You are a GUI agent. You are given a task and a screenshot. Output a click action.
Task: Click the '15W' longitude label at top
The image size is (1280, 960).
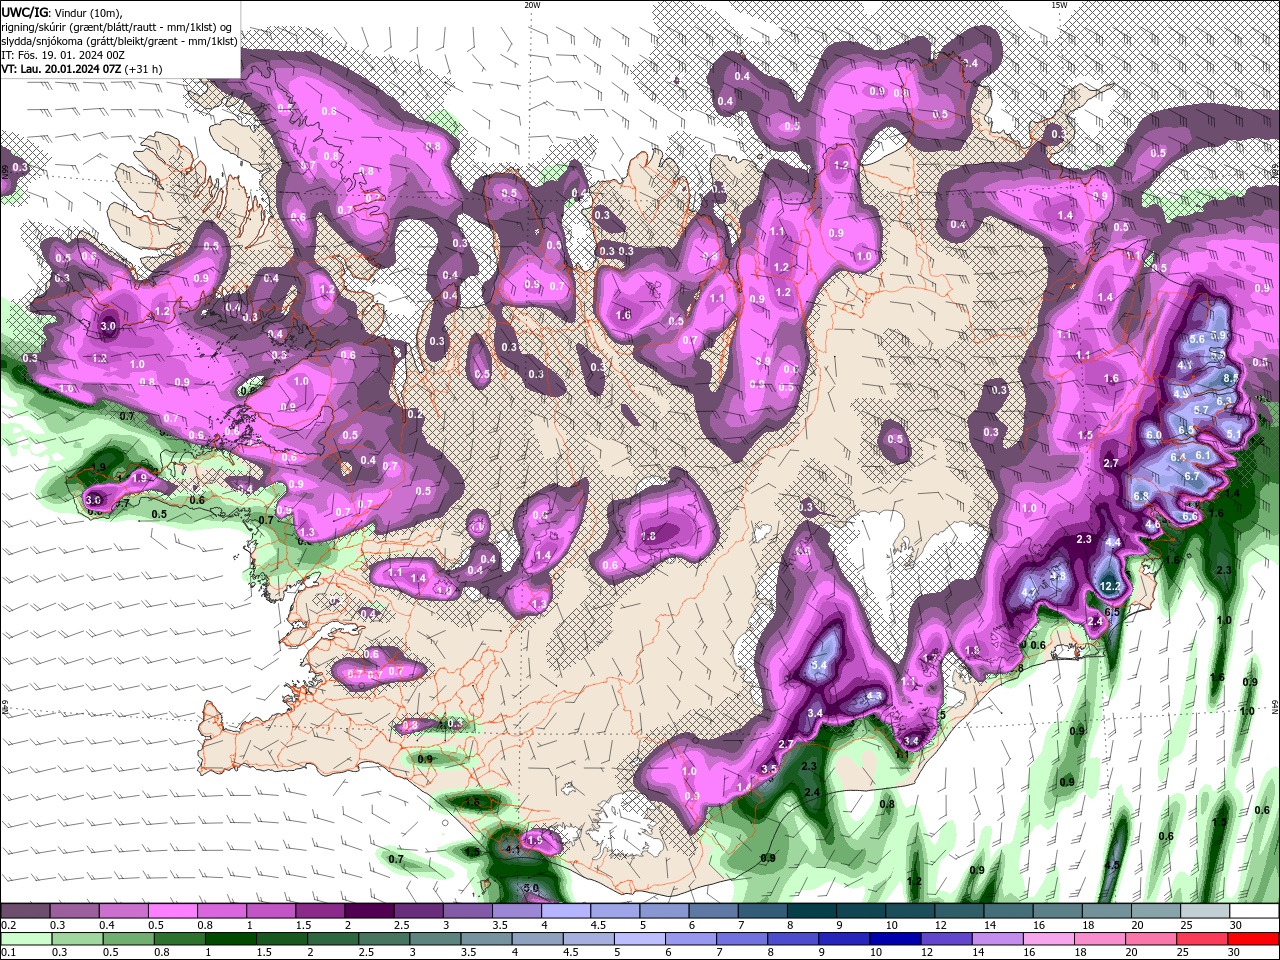tap(1059, 5)
